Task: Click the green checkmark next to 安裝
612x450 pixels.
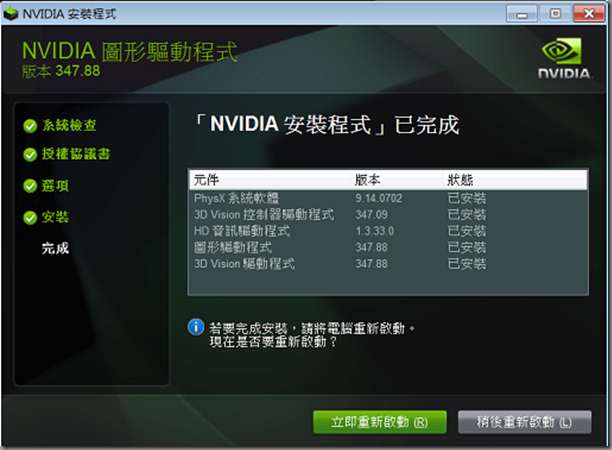Action: coord(30,217)
